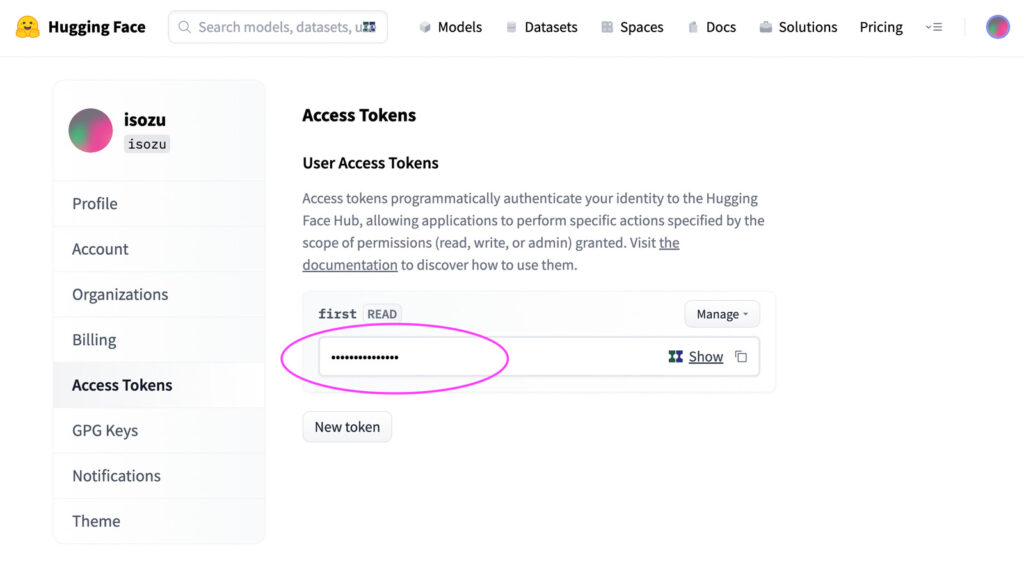Click the Access Tokens page heading

pyautogui.click(x=359, y=115)
